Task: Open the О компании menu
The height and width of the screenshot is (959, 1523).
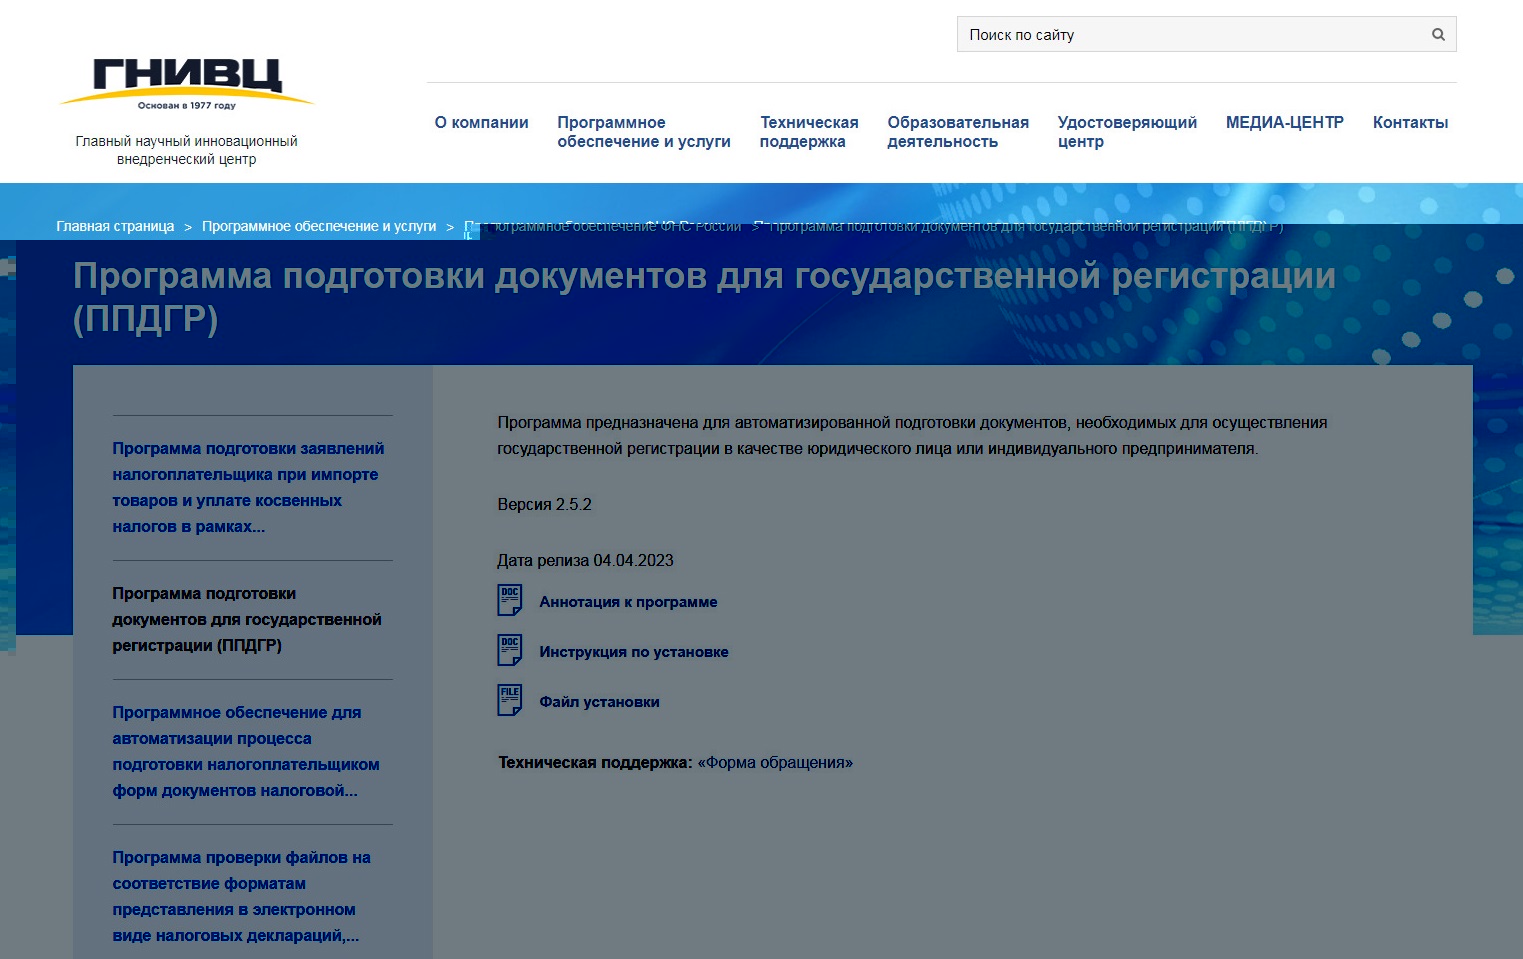Action: coord(481,122)
